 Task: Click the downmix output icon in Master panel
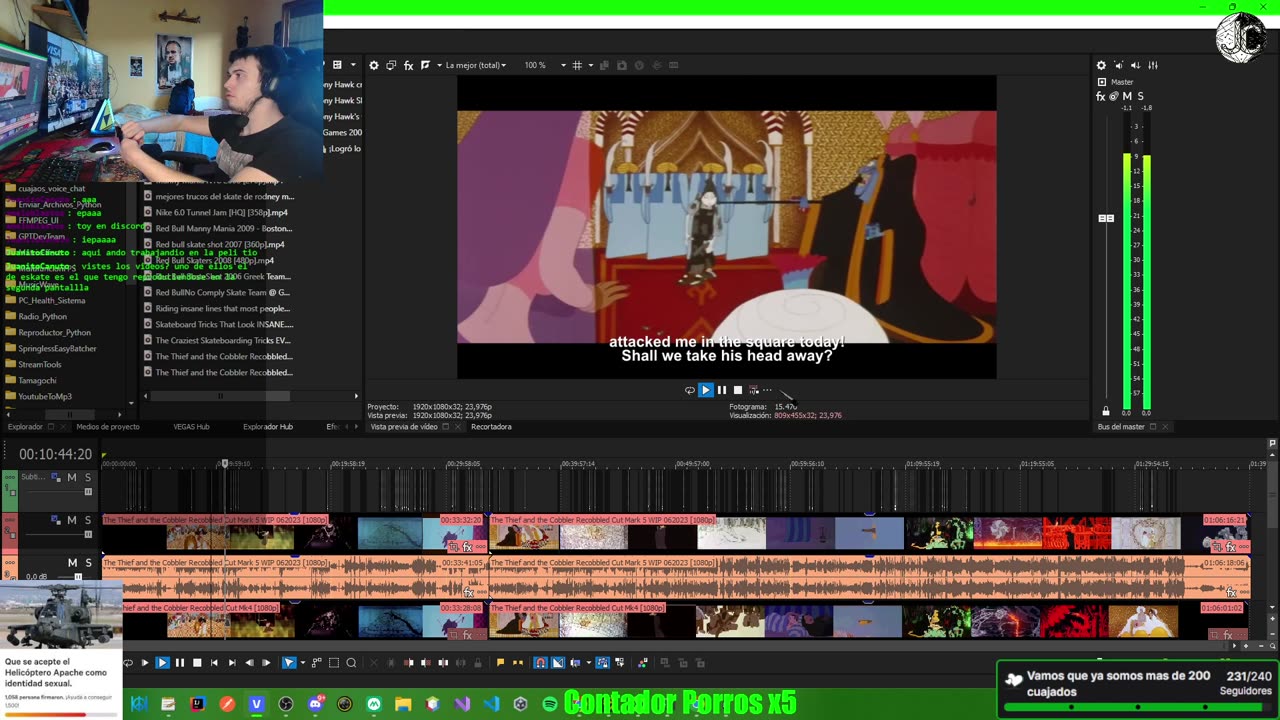pos(1118,65)
